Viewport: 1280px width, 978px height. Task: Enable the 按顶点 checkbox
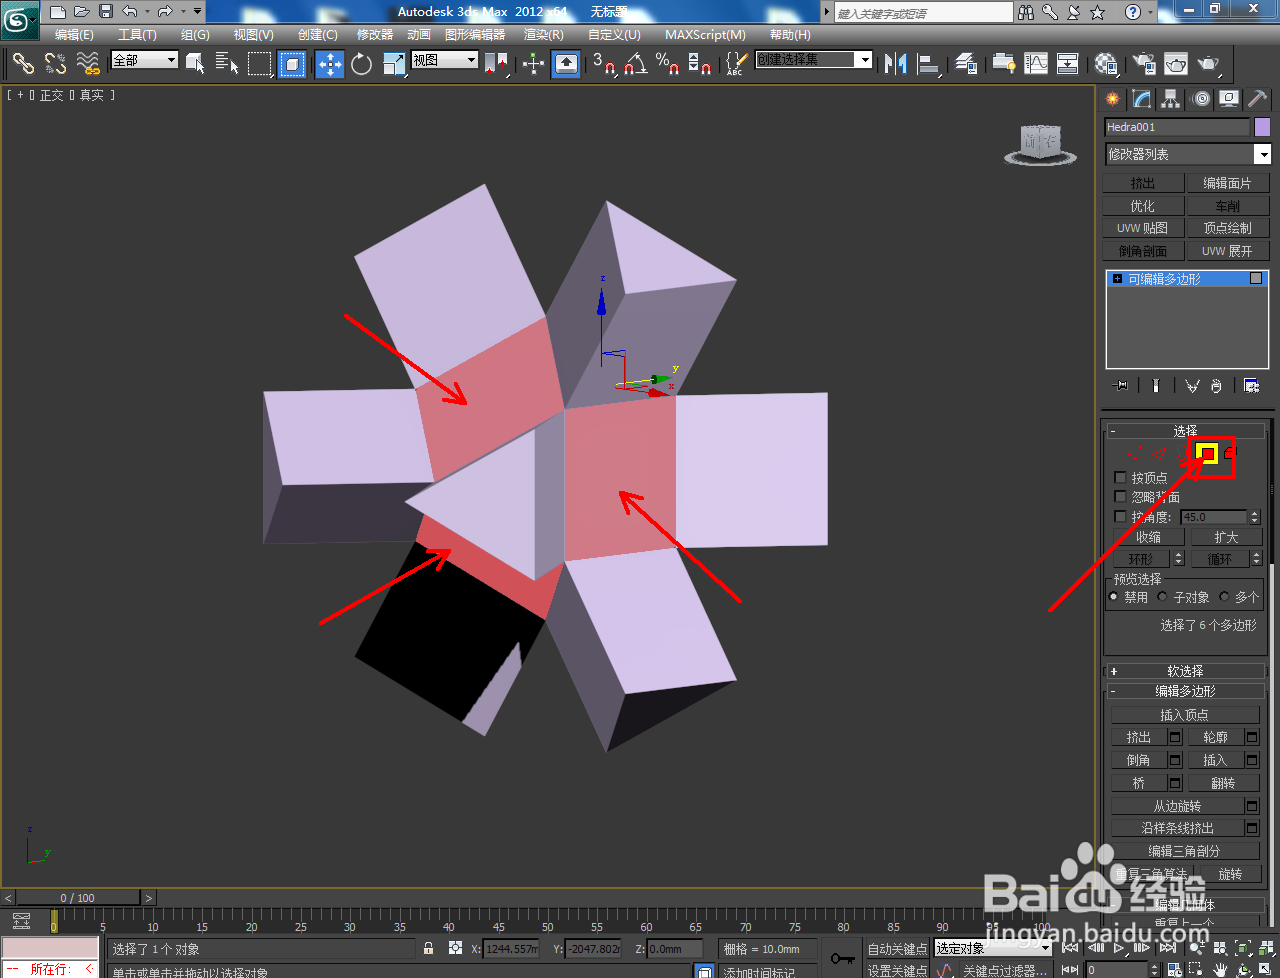[x=1120, y=478]
